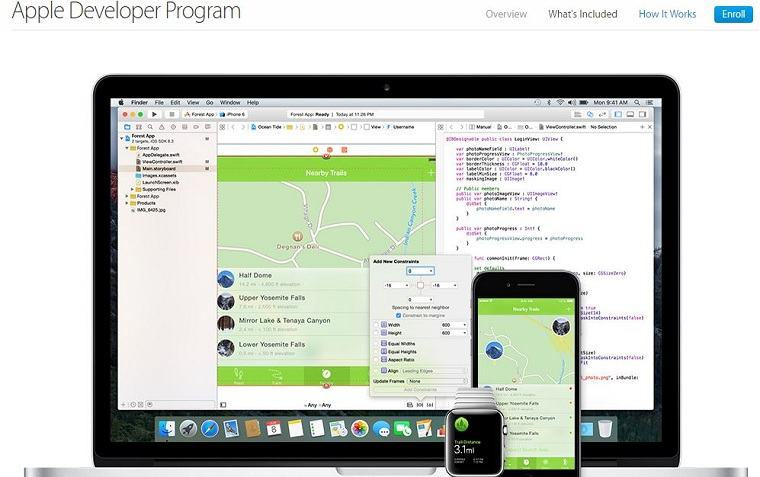Click Username in the storyboard jump bar
Image resolution: width=760 pixels, height=477 pixels.
coord(403,127)
